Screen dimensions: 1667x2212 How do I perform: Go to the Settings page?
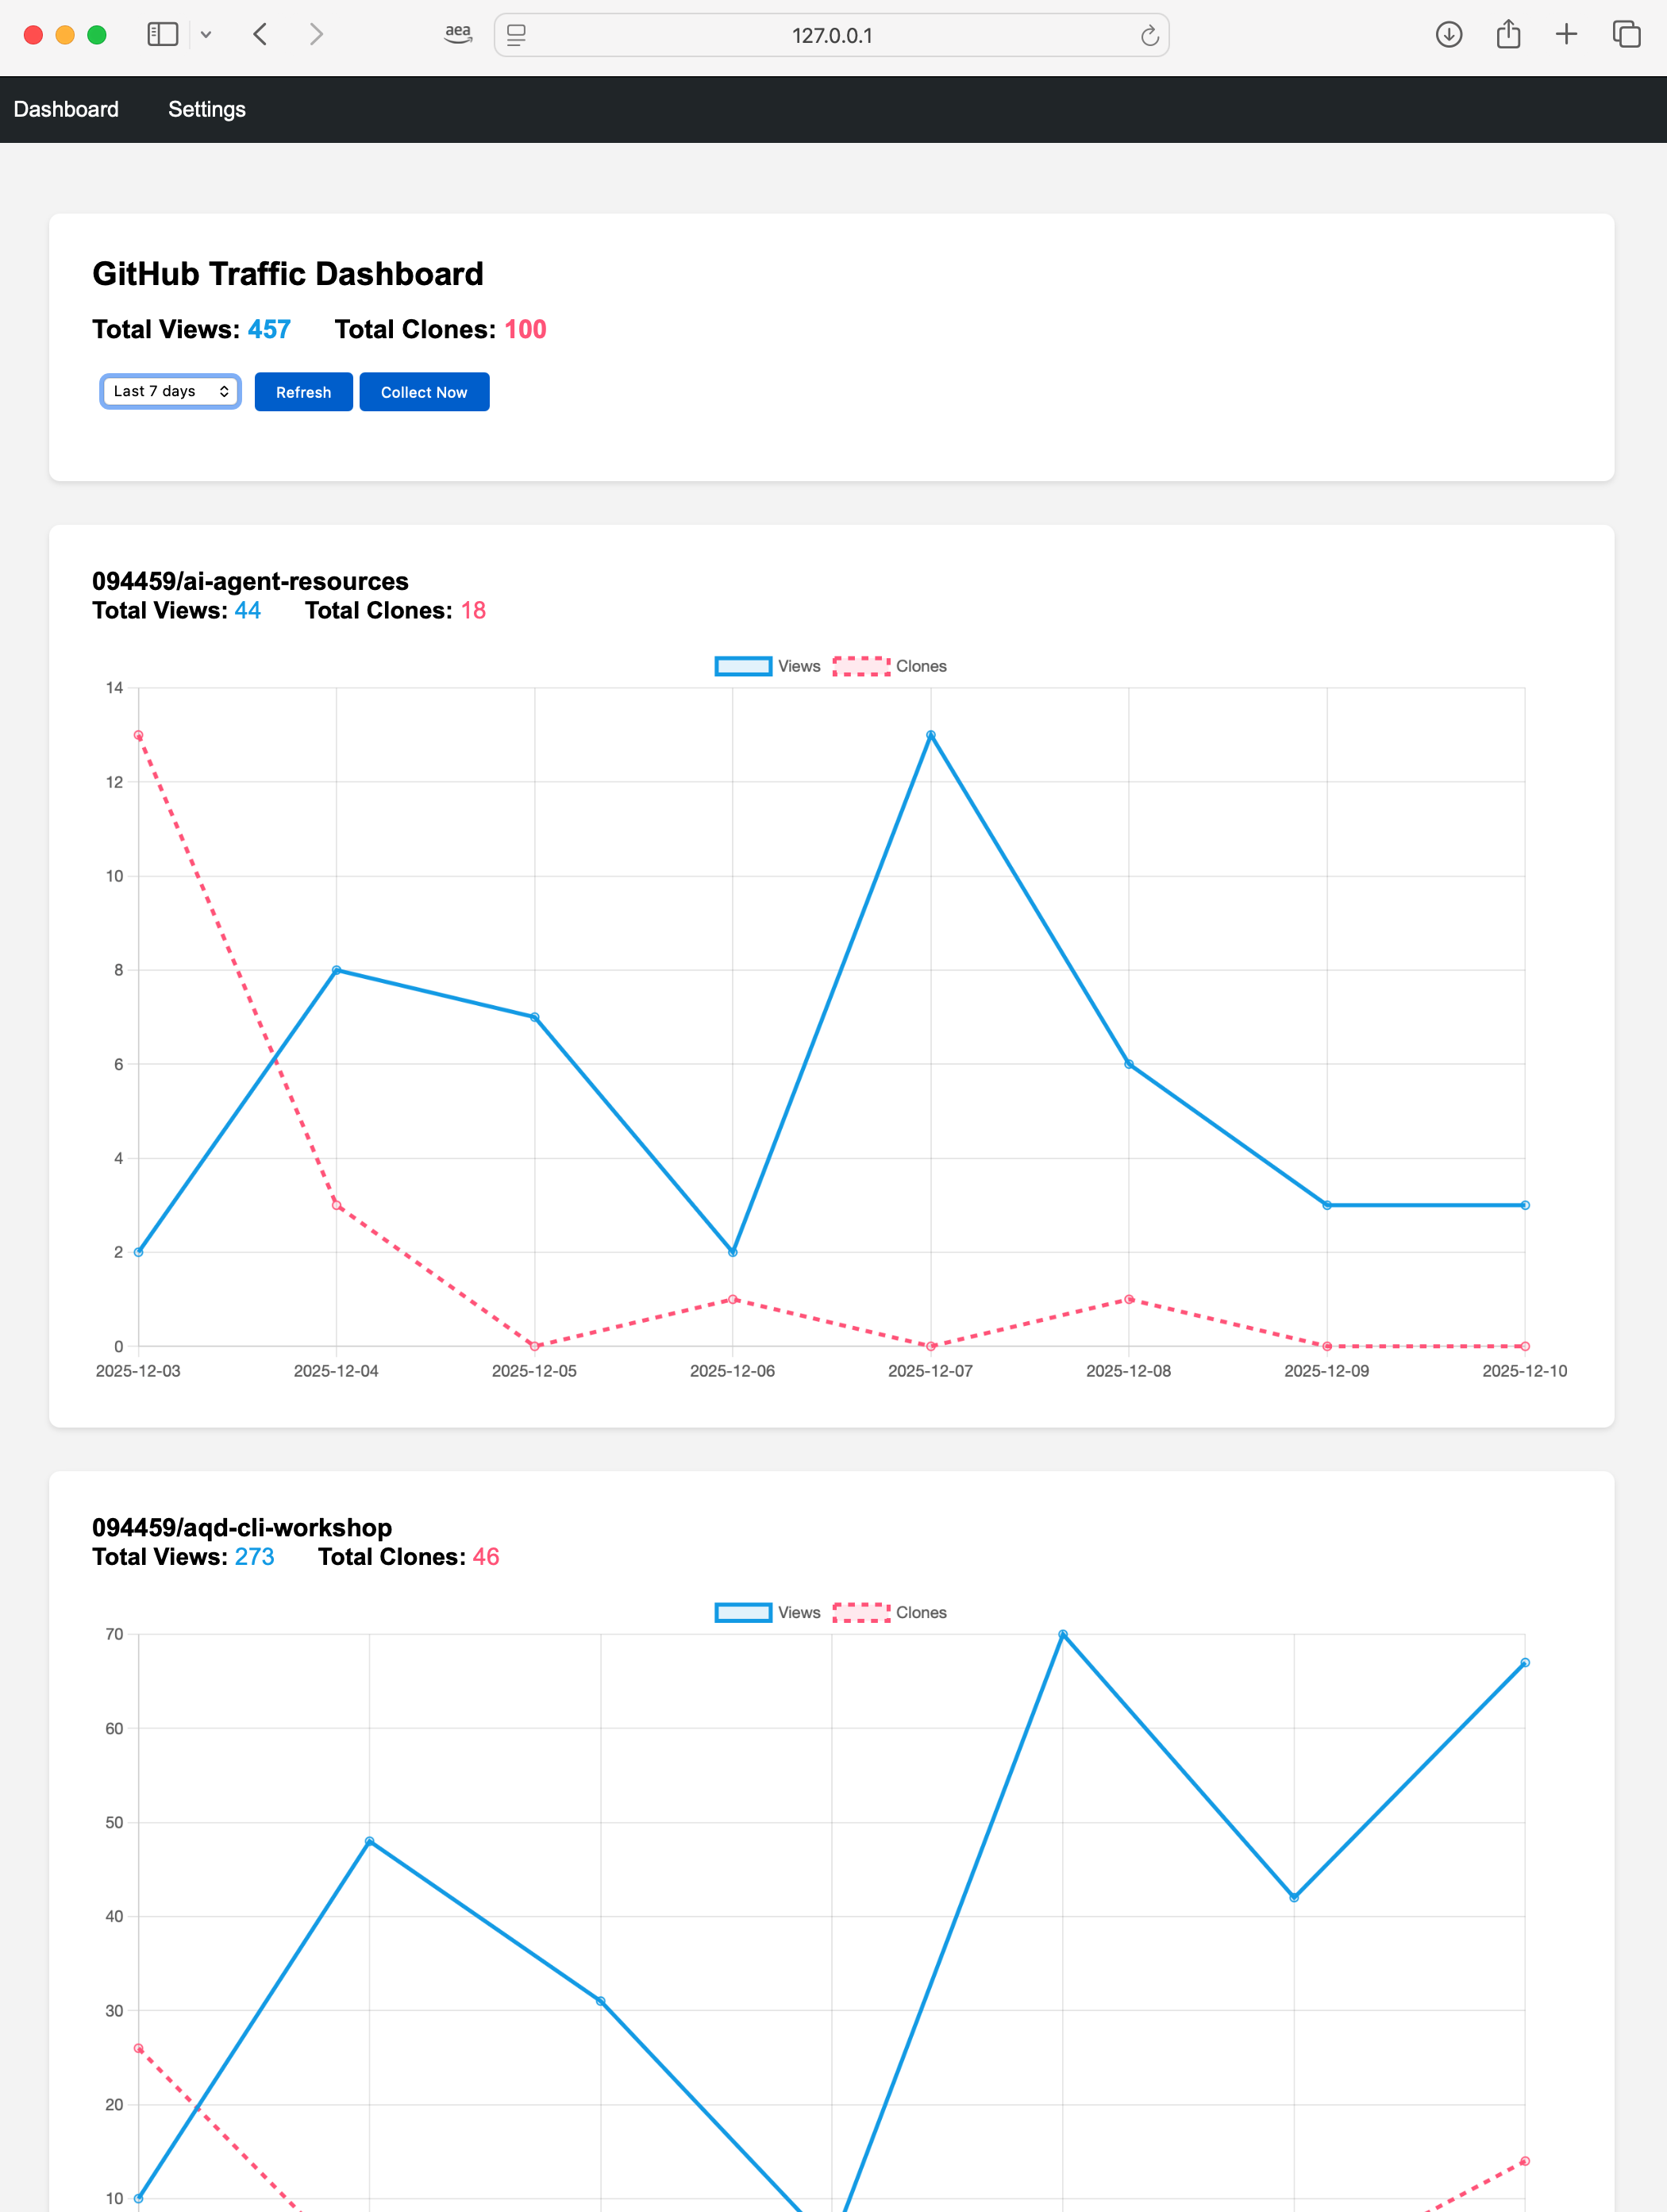tap(207, 109)
